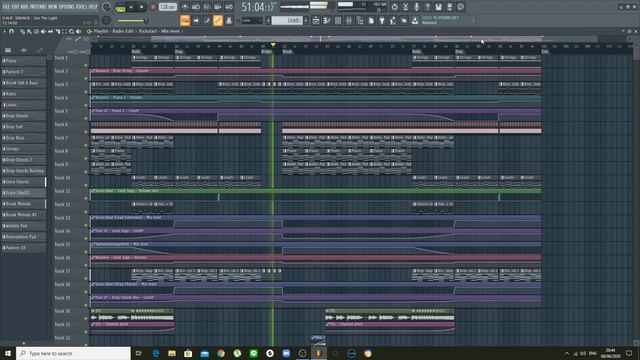The image size is (640, 360).
Task: Open the Leads pattern selector
Action: pyautogui.click(x=287, y=20)
